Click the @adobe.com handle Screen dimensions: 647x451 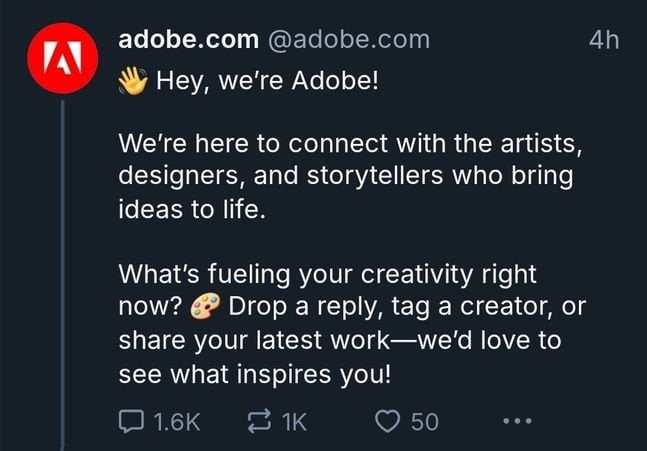pyautogui.click(x=348, y=40)
